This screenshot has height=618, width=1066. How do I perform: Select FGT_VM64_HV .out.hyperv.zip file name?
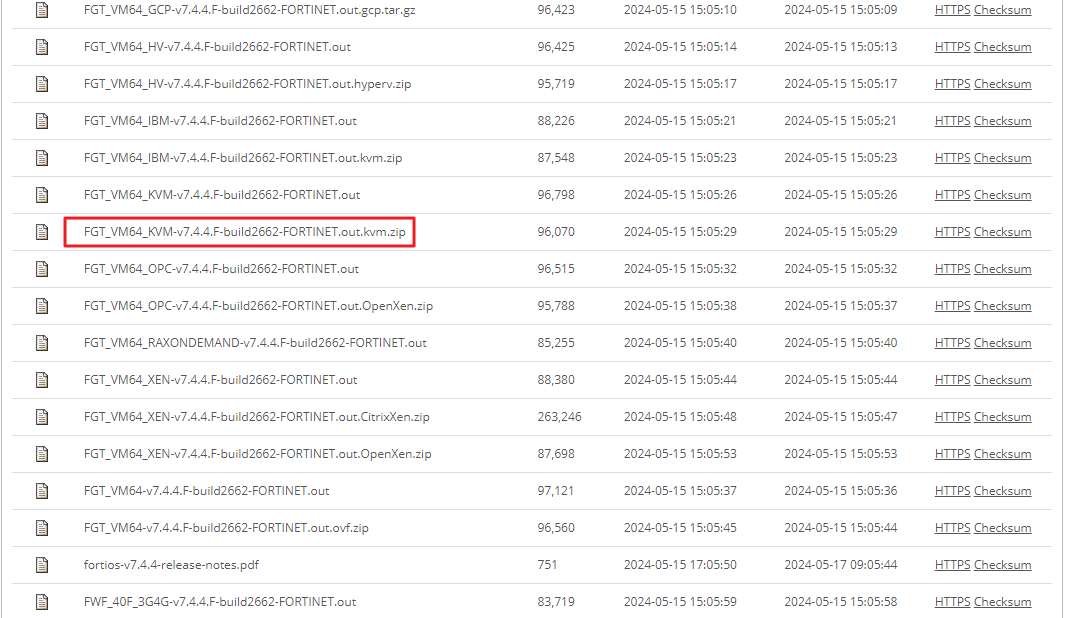[x=247, y=84]
